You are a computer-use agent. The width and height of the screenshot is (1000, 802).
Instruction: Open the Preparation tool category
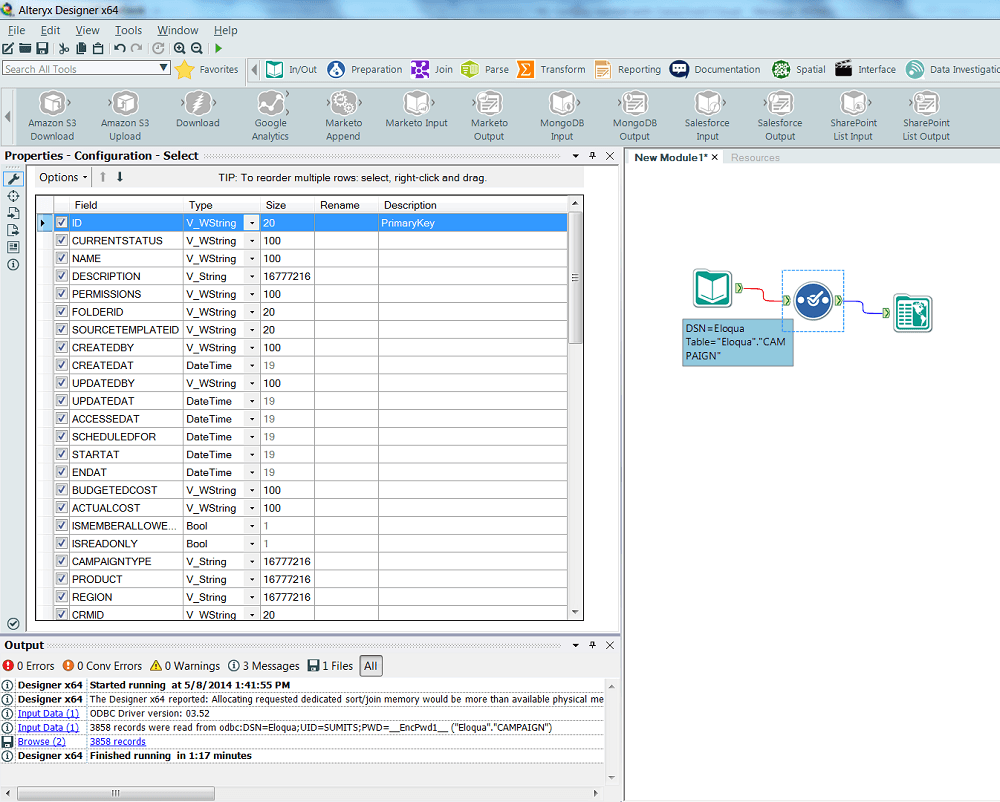point(365,69)
